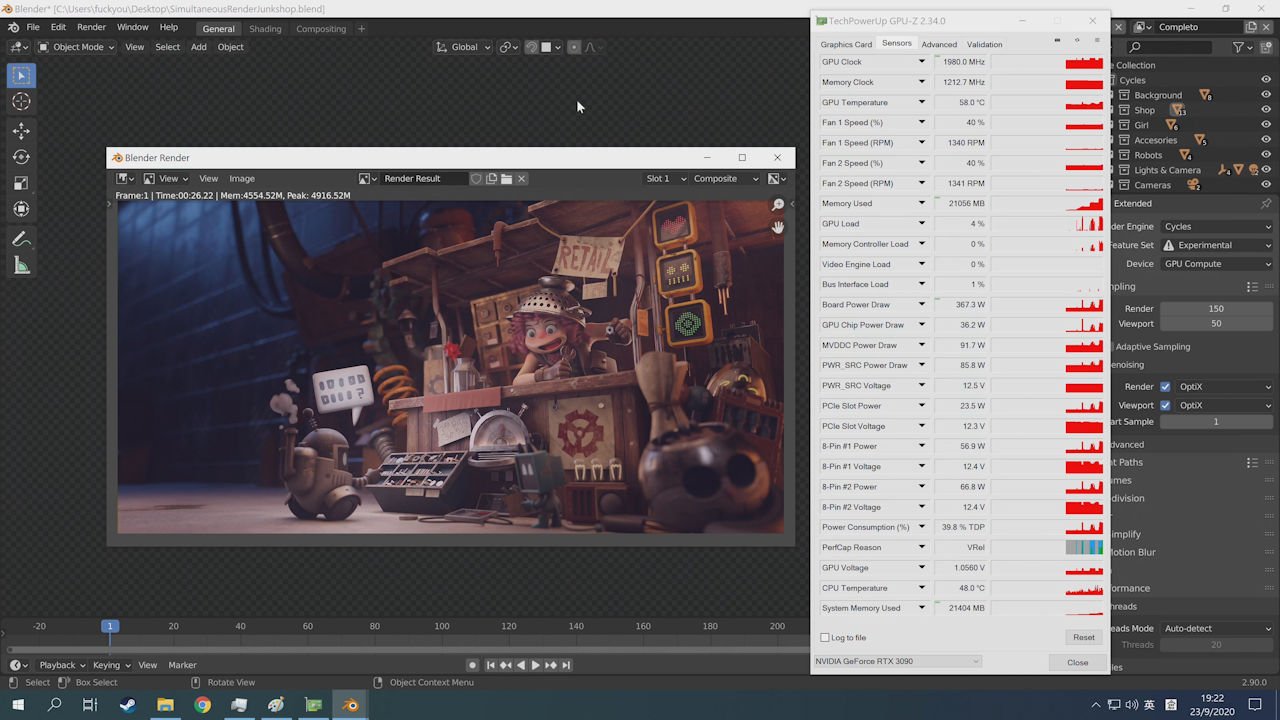Hide the Cameras collection in outliner
1280x720 pixels.
coord(1266,185)
